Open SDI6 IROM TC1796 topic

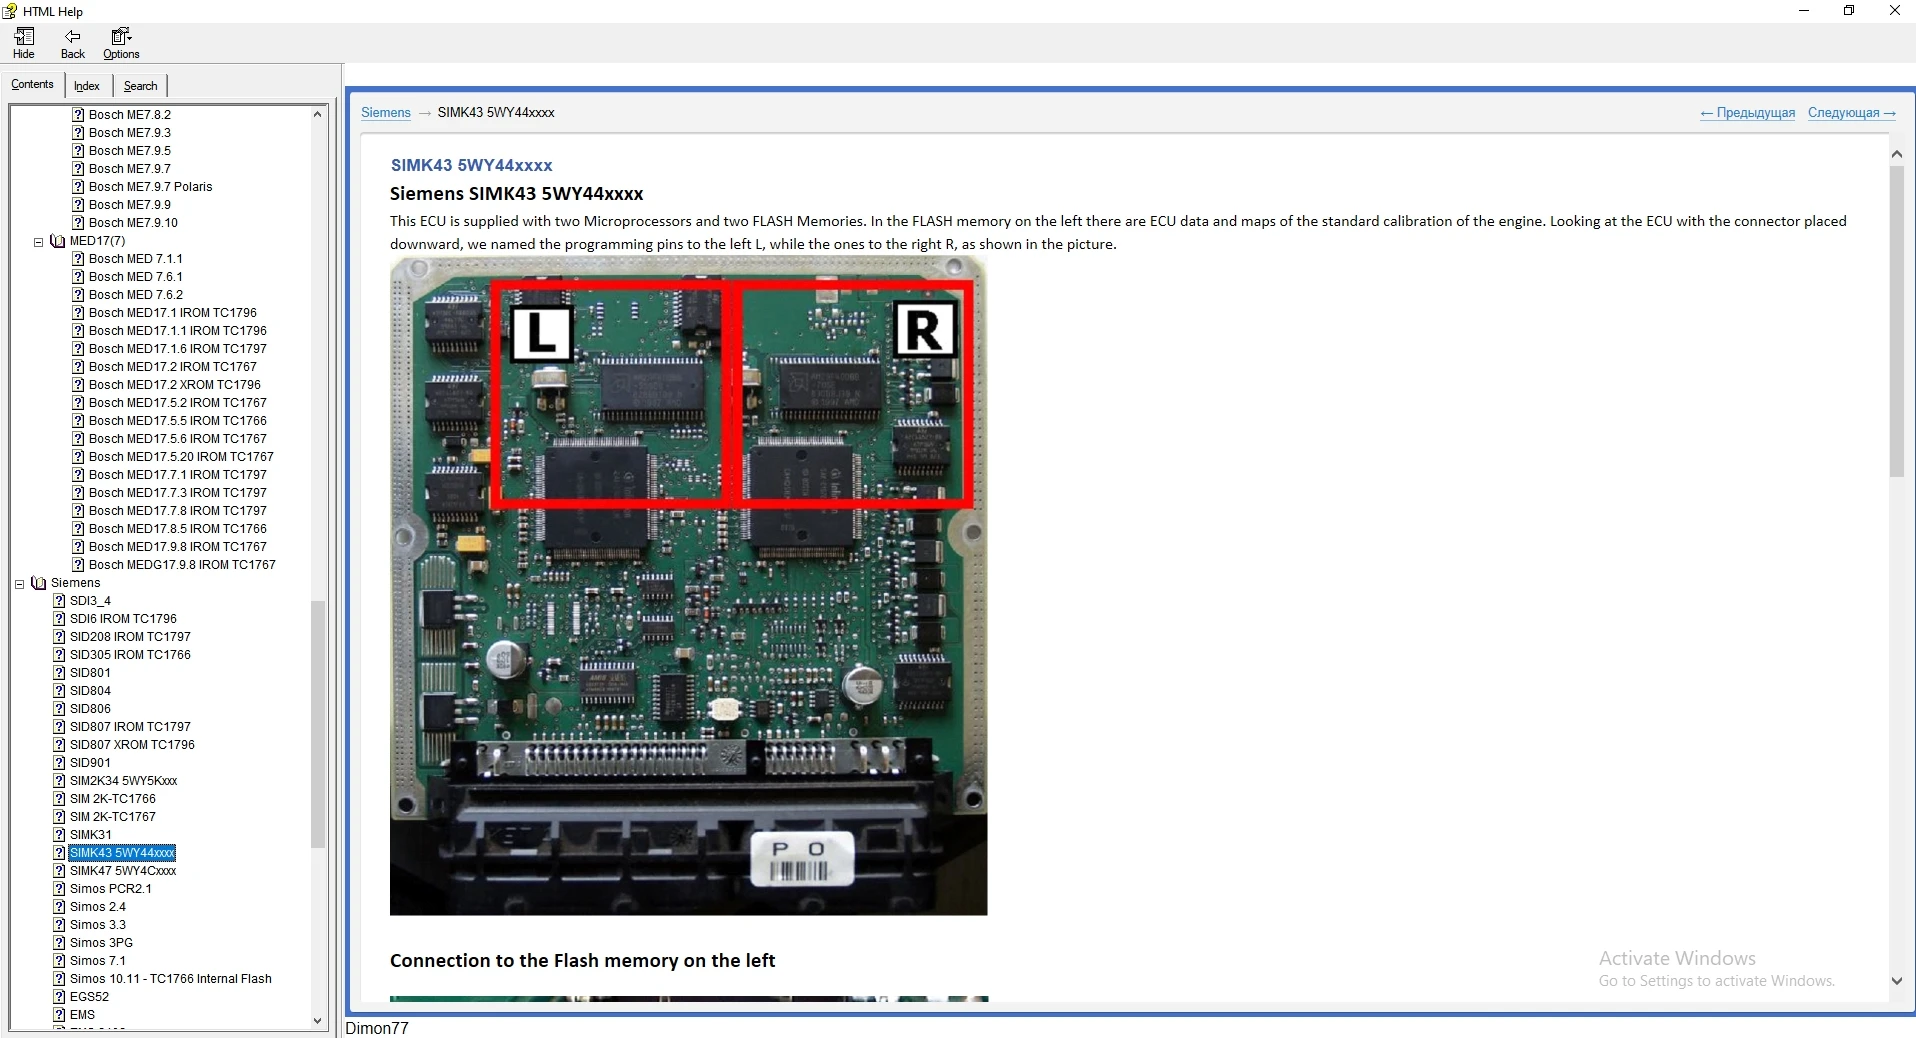[123, 619]
